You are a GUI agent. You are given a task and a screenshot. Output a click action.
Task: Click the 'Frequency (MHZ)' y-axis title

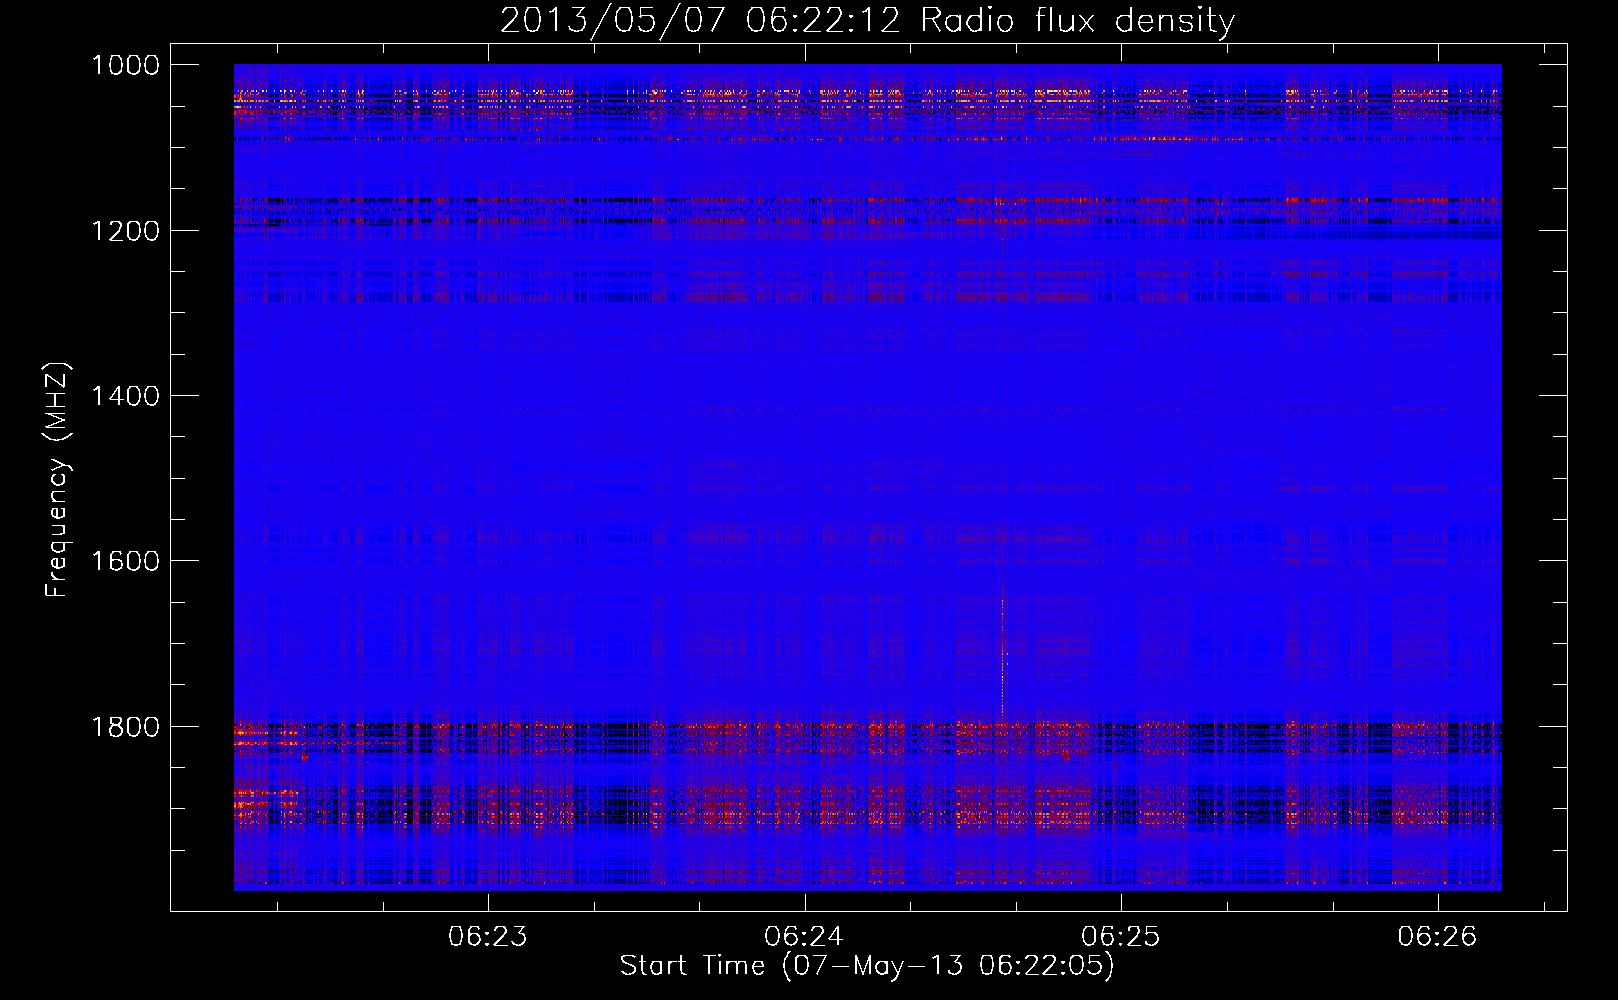[x=57, y=480]
